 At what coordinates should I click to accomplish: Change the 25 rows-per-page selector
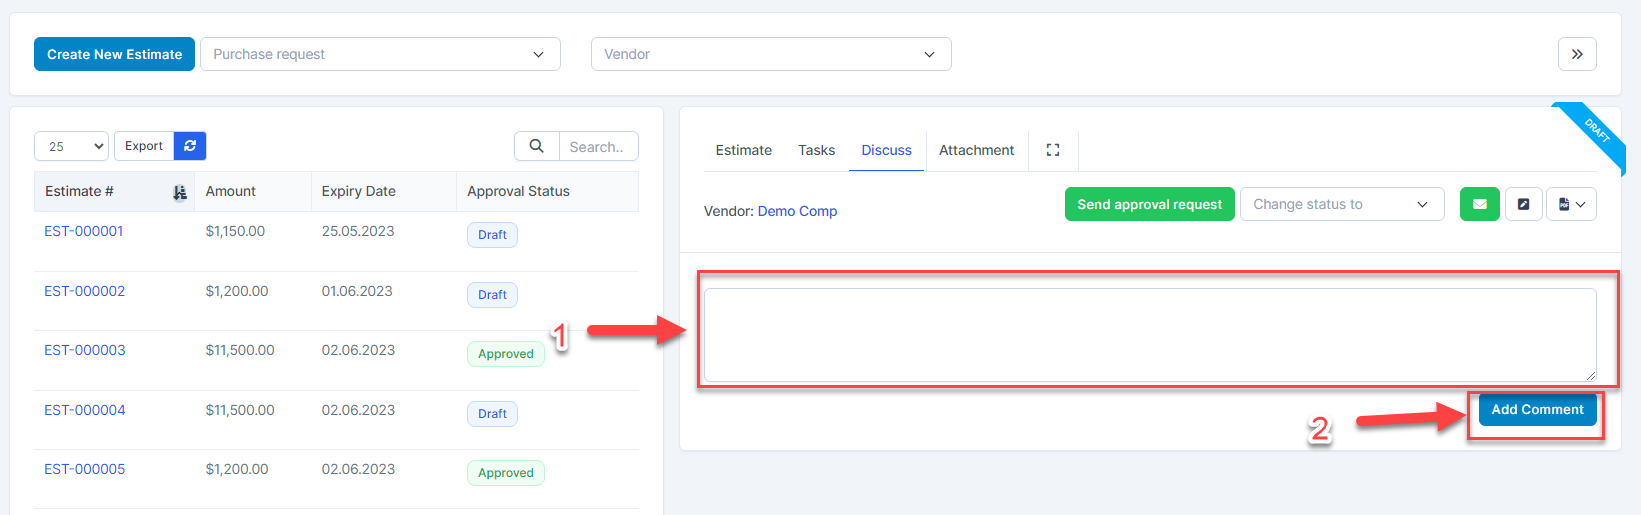[71, 146]
